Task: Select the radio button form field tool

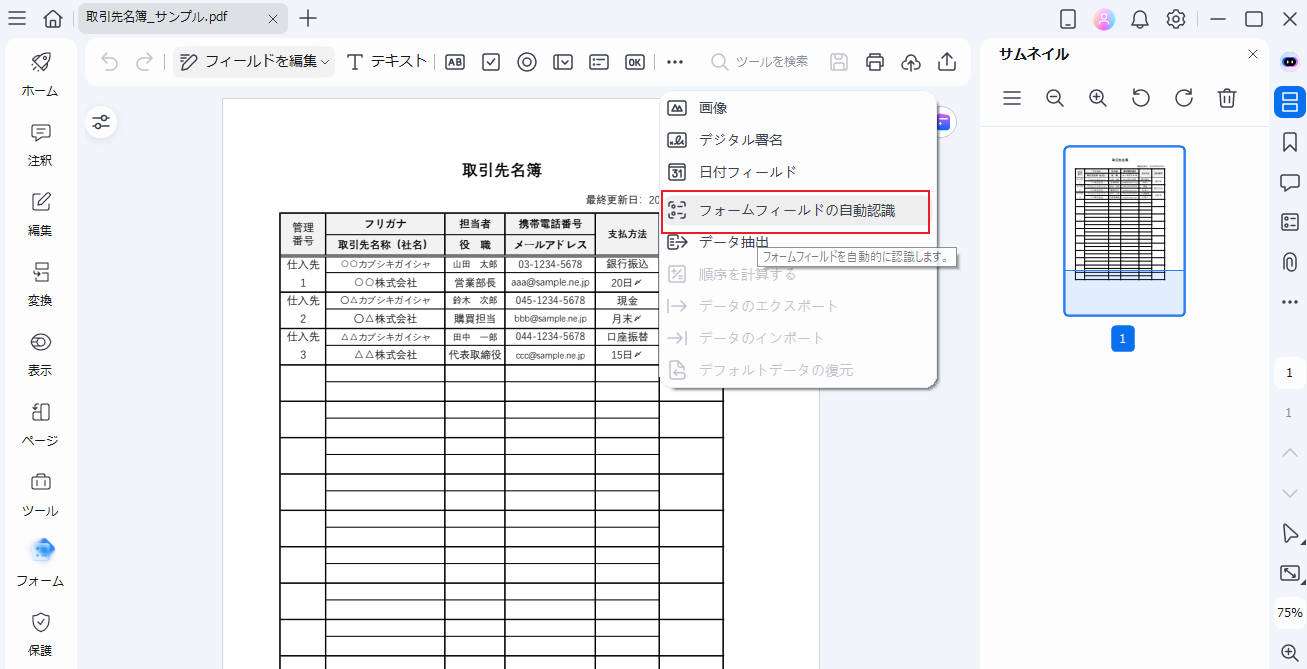Action: tap(527, 61)
